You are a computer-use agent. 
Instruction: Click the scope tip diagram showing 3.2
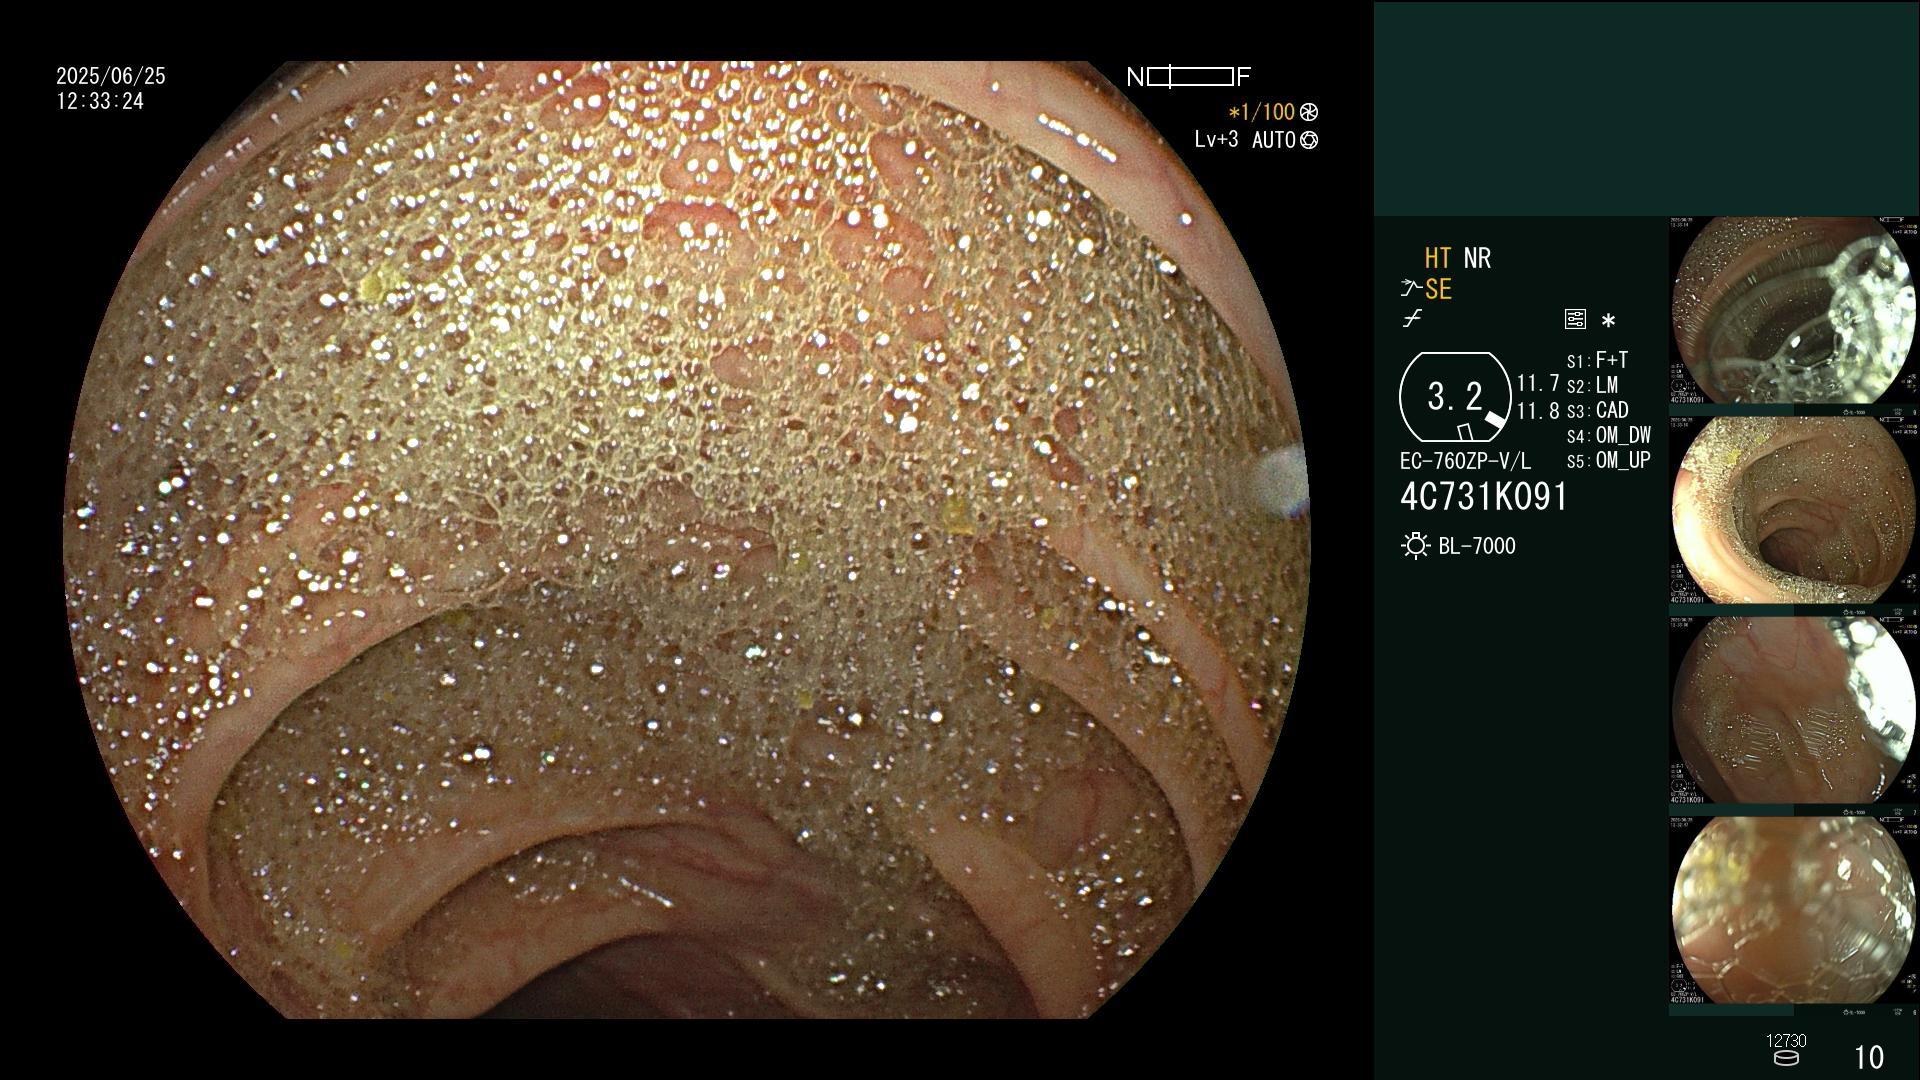click(x=1455, y=397)
